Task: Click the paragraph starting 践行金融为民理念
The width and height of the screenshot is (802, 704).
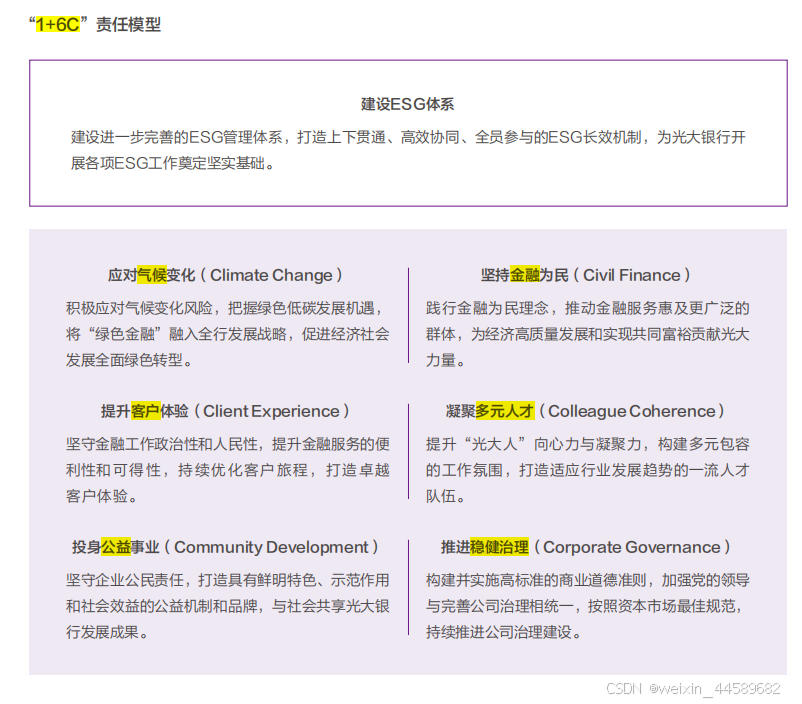Action: [588, 334]
